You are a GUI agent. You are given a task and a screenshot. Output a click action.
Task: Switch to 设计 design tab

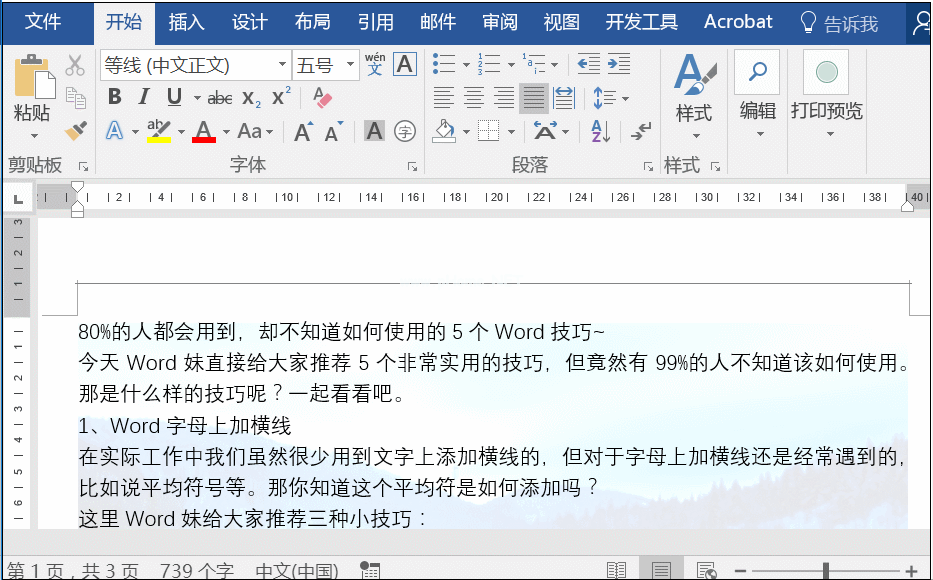coord(249,23)
